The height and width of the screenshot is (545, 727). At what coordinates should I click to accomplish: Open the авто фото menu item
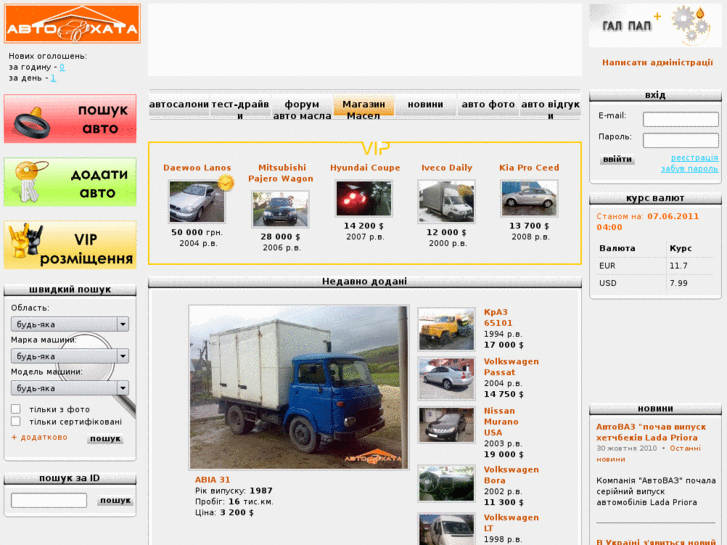coord(488,105)
